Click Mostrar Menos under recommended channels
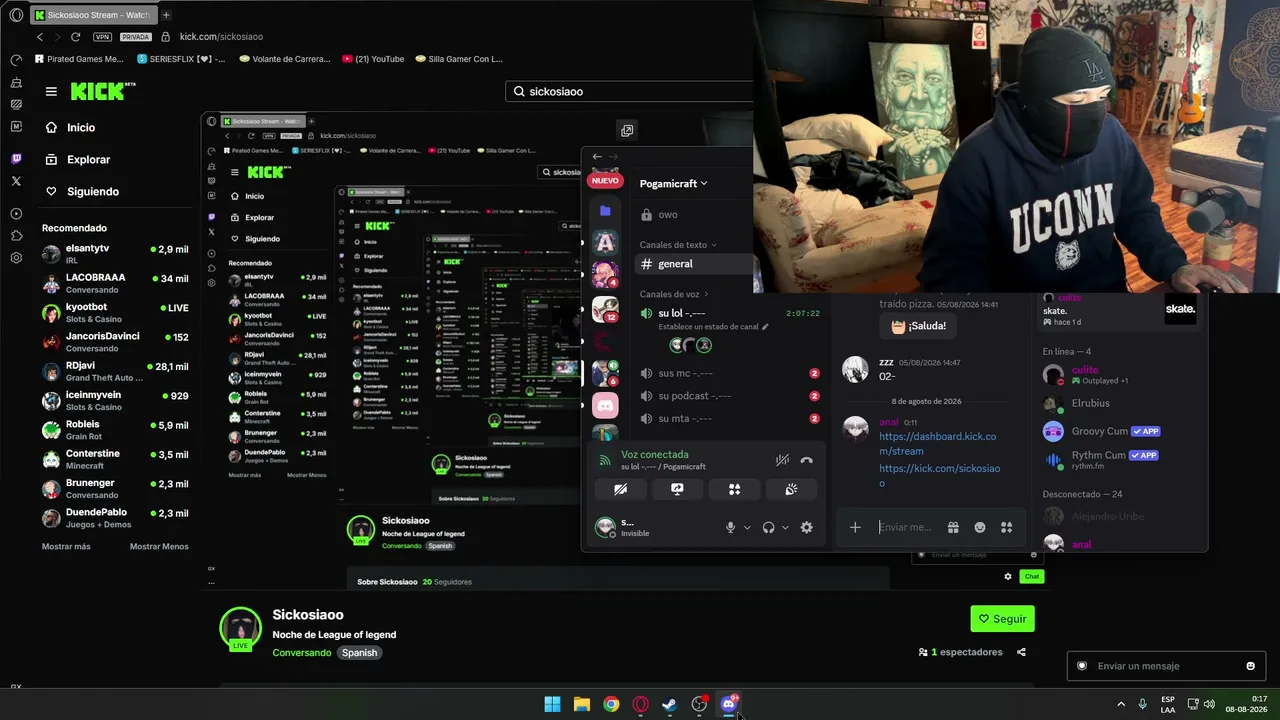The image size is (1280, 720). coord(159,546)
